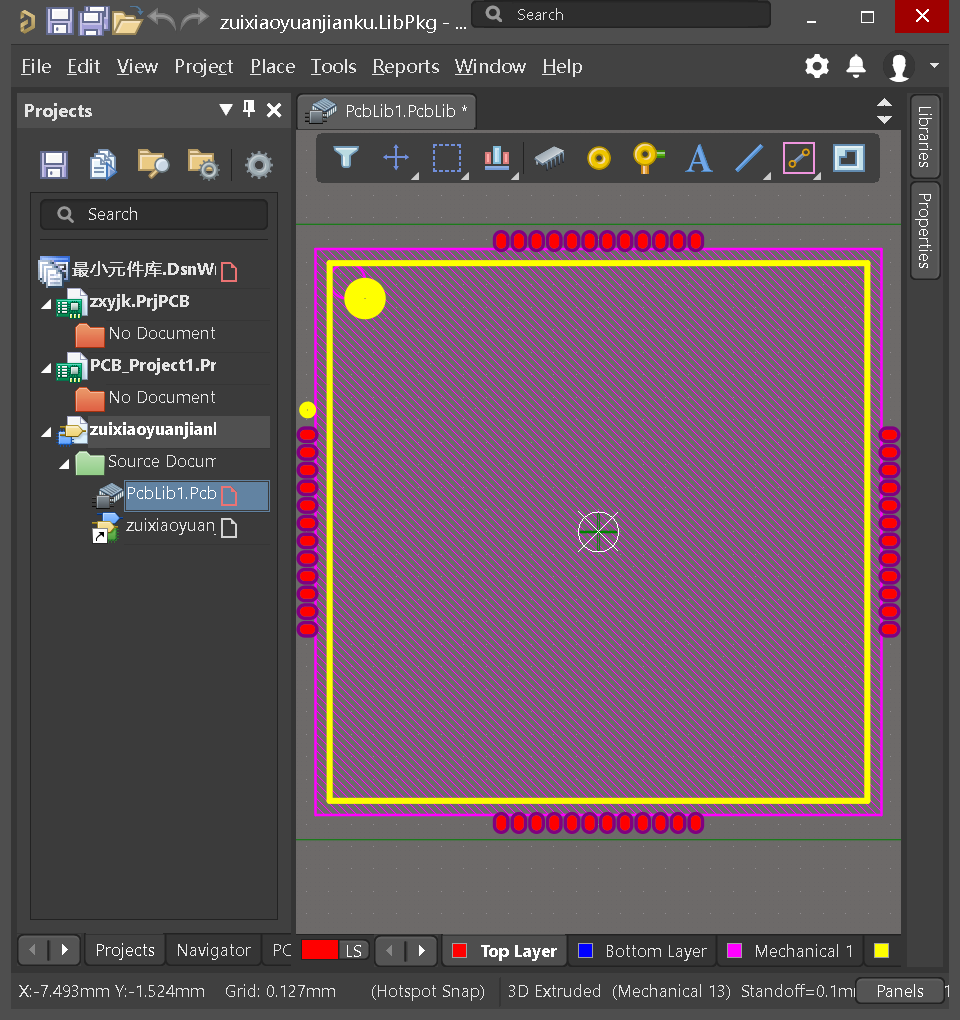Click the Projects panel search field
Image resolution: width=960 pixels, height=1020 pixels.
[154, 215]
